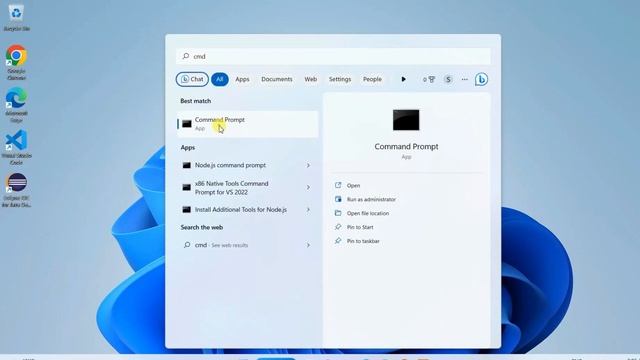The width and height of the screenshot is (640, 360).
Task: Click Pin to Start
Action: [360, 227]
